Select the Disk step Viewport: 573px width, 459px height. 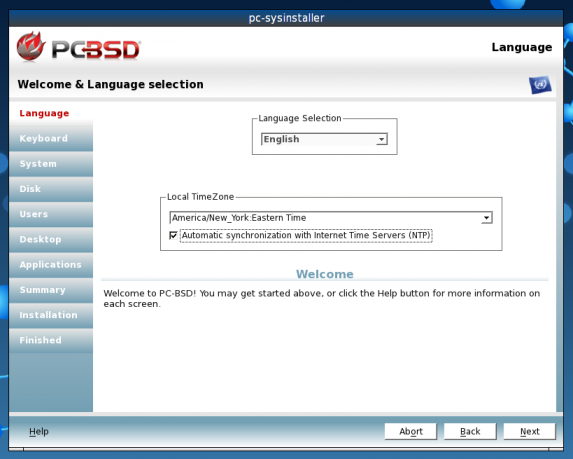(51, 189)
